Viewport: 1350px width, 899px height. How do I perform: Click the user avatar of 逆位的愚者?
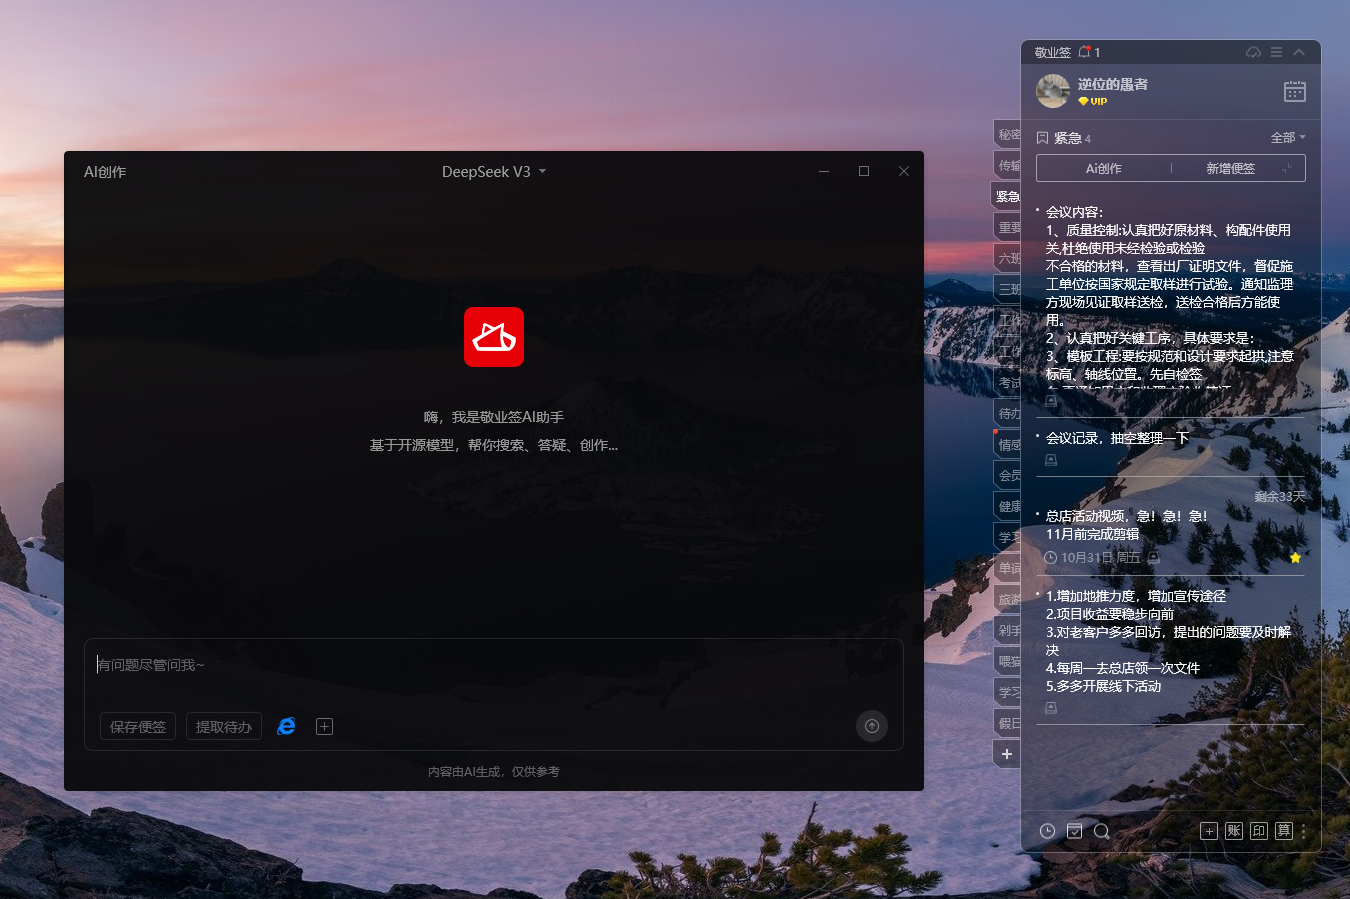coord(1053,91)
